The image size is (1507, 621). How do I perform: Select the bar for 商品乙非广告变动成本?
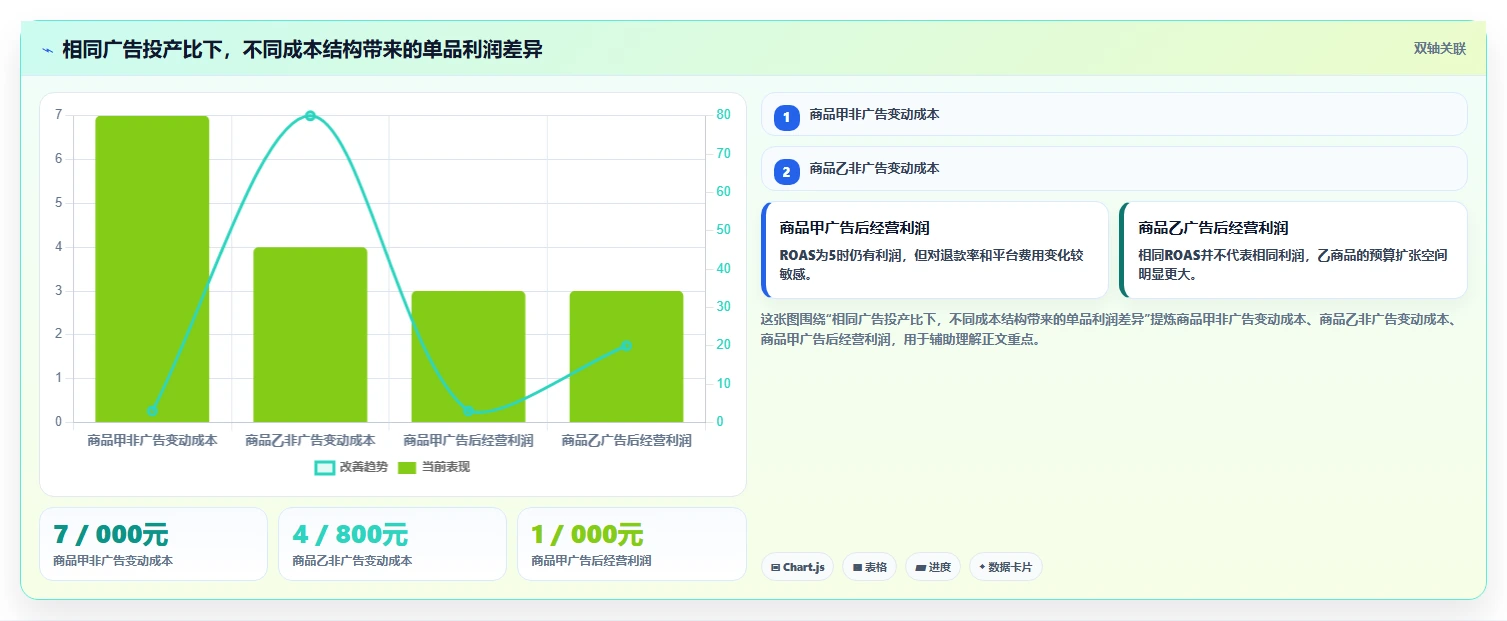pyautogui.click(x=310, y=334)
